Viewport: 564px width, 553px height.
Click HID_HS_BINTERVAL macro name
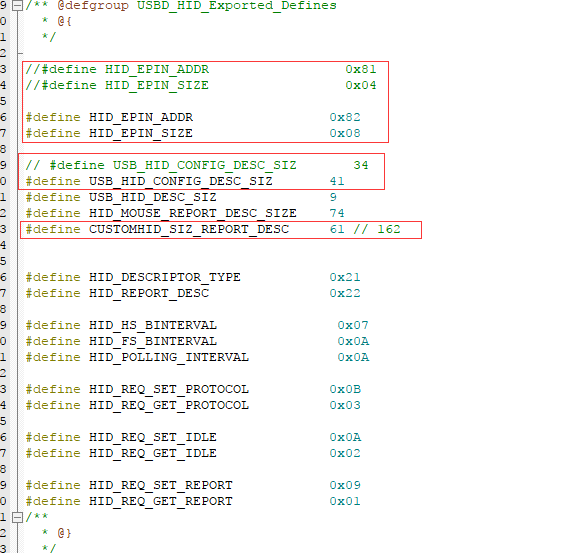point(153,325)
